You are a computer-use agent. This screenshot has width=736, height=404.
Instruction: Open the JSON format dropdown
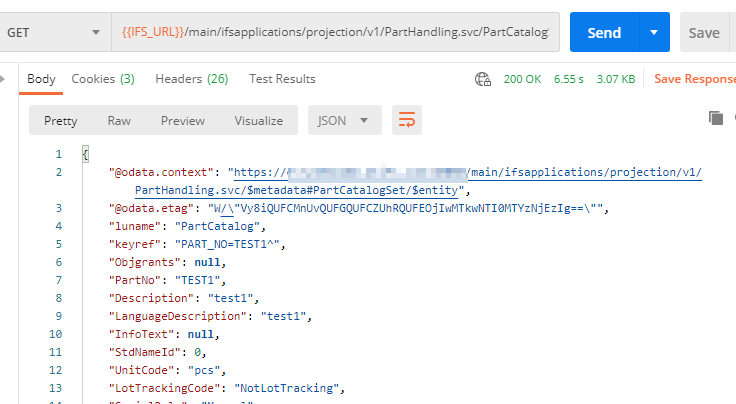(x=344, y=120)
